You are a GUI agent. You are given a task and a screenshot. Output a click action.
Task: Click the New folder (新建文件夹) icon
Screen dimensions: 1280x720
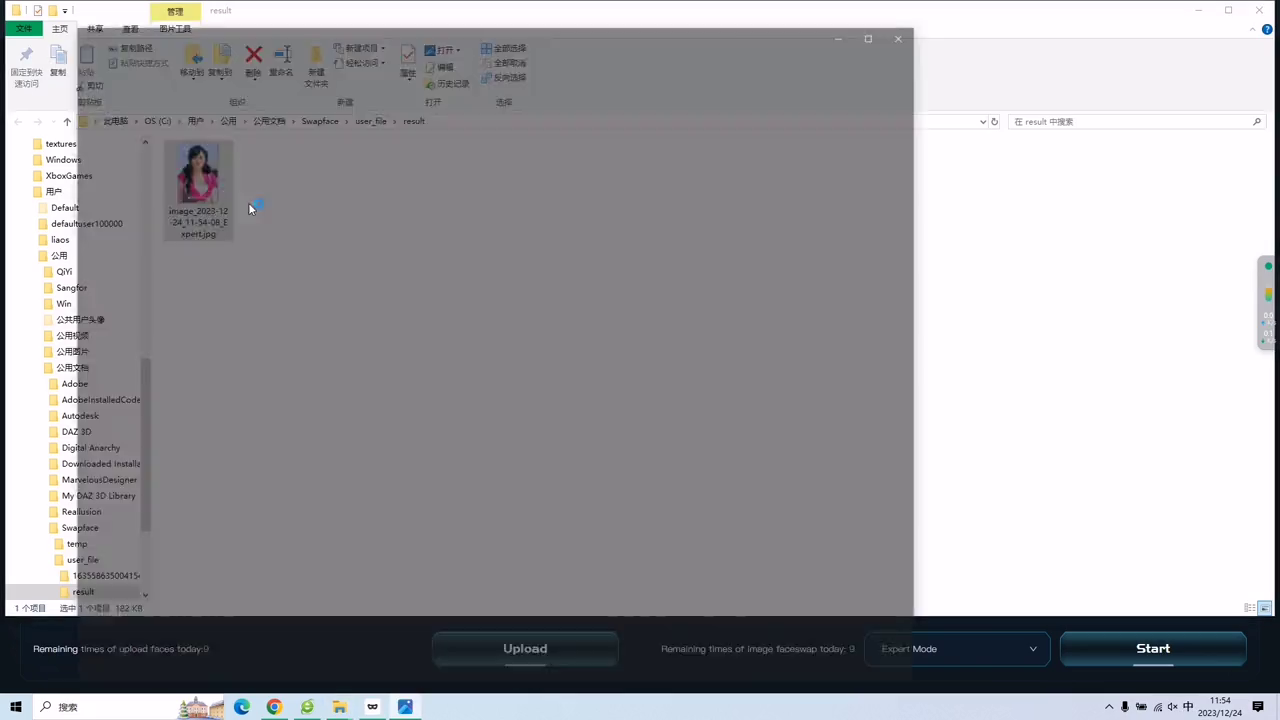(316, 55)
